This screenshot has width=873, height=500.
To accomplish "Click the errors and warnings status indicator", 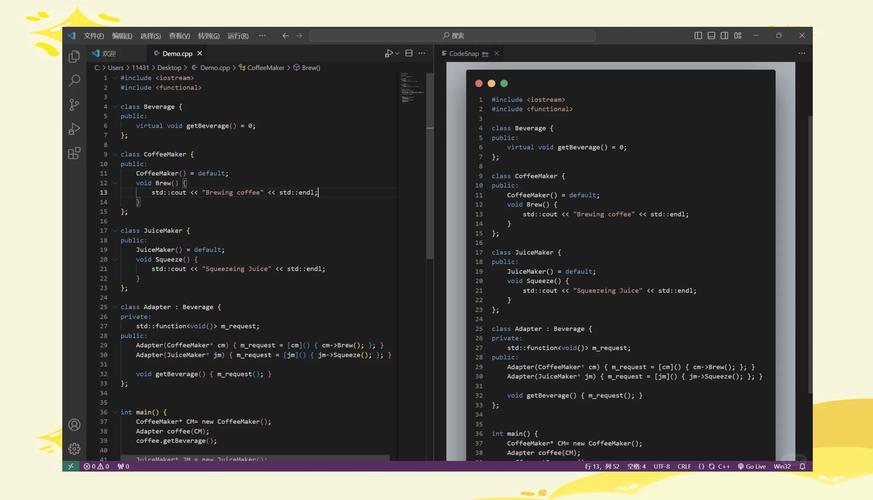I will 96,466.
